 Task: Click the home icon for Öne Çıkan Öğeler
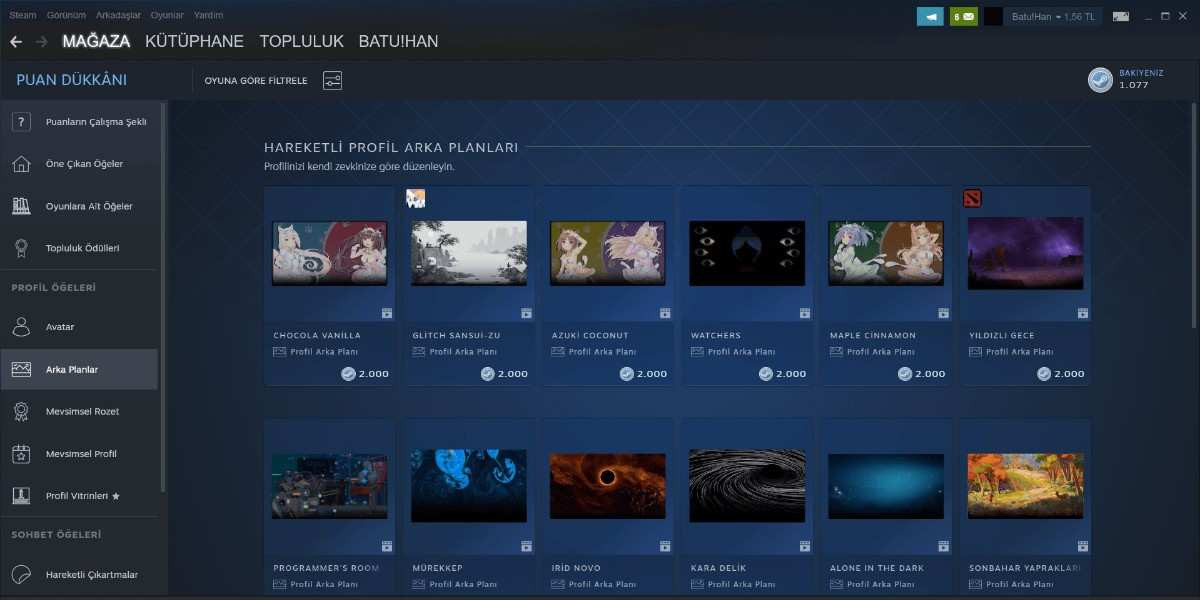point(21,164)
